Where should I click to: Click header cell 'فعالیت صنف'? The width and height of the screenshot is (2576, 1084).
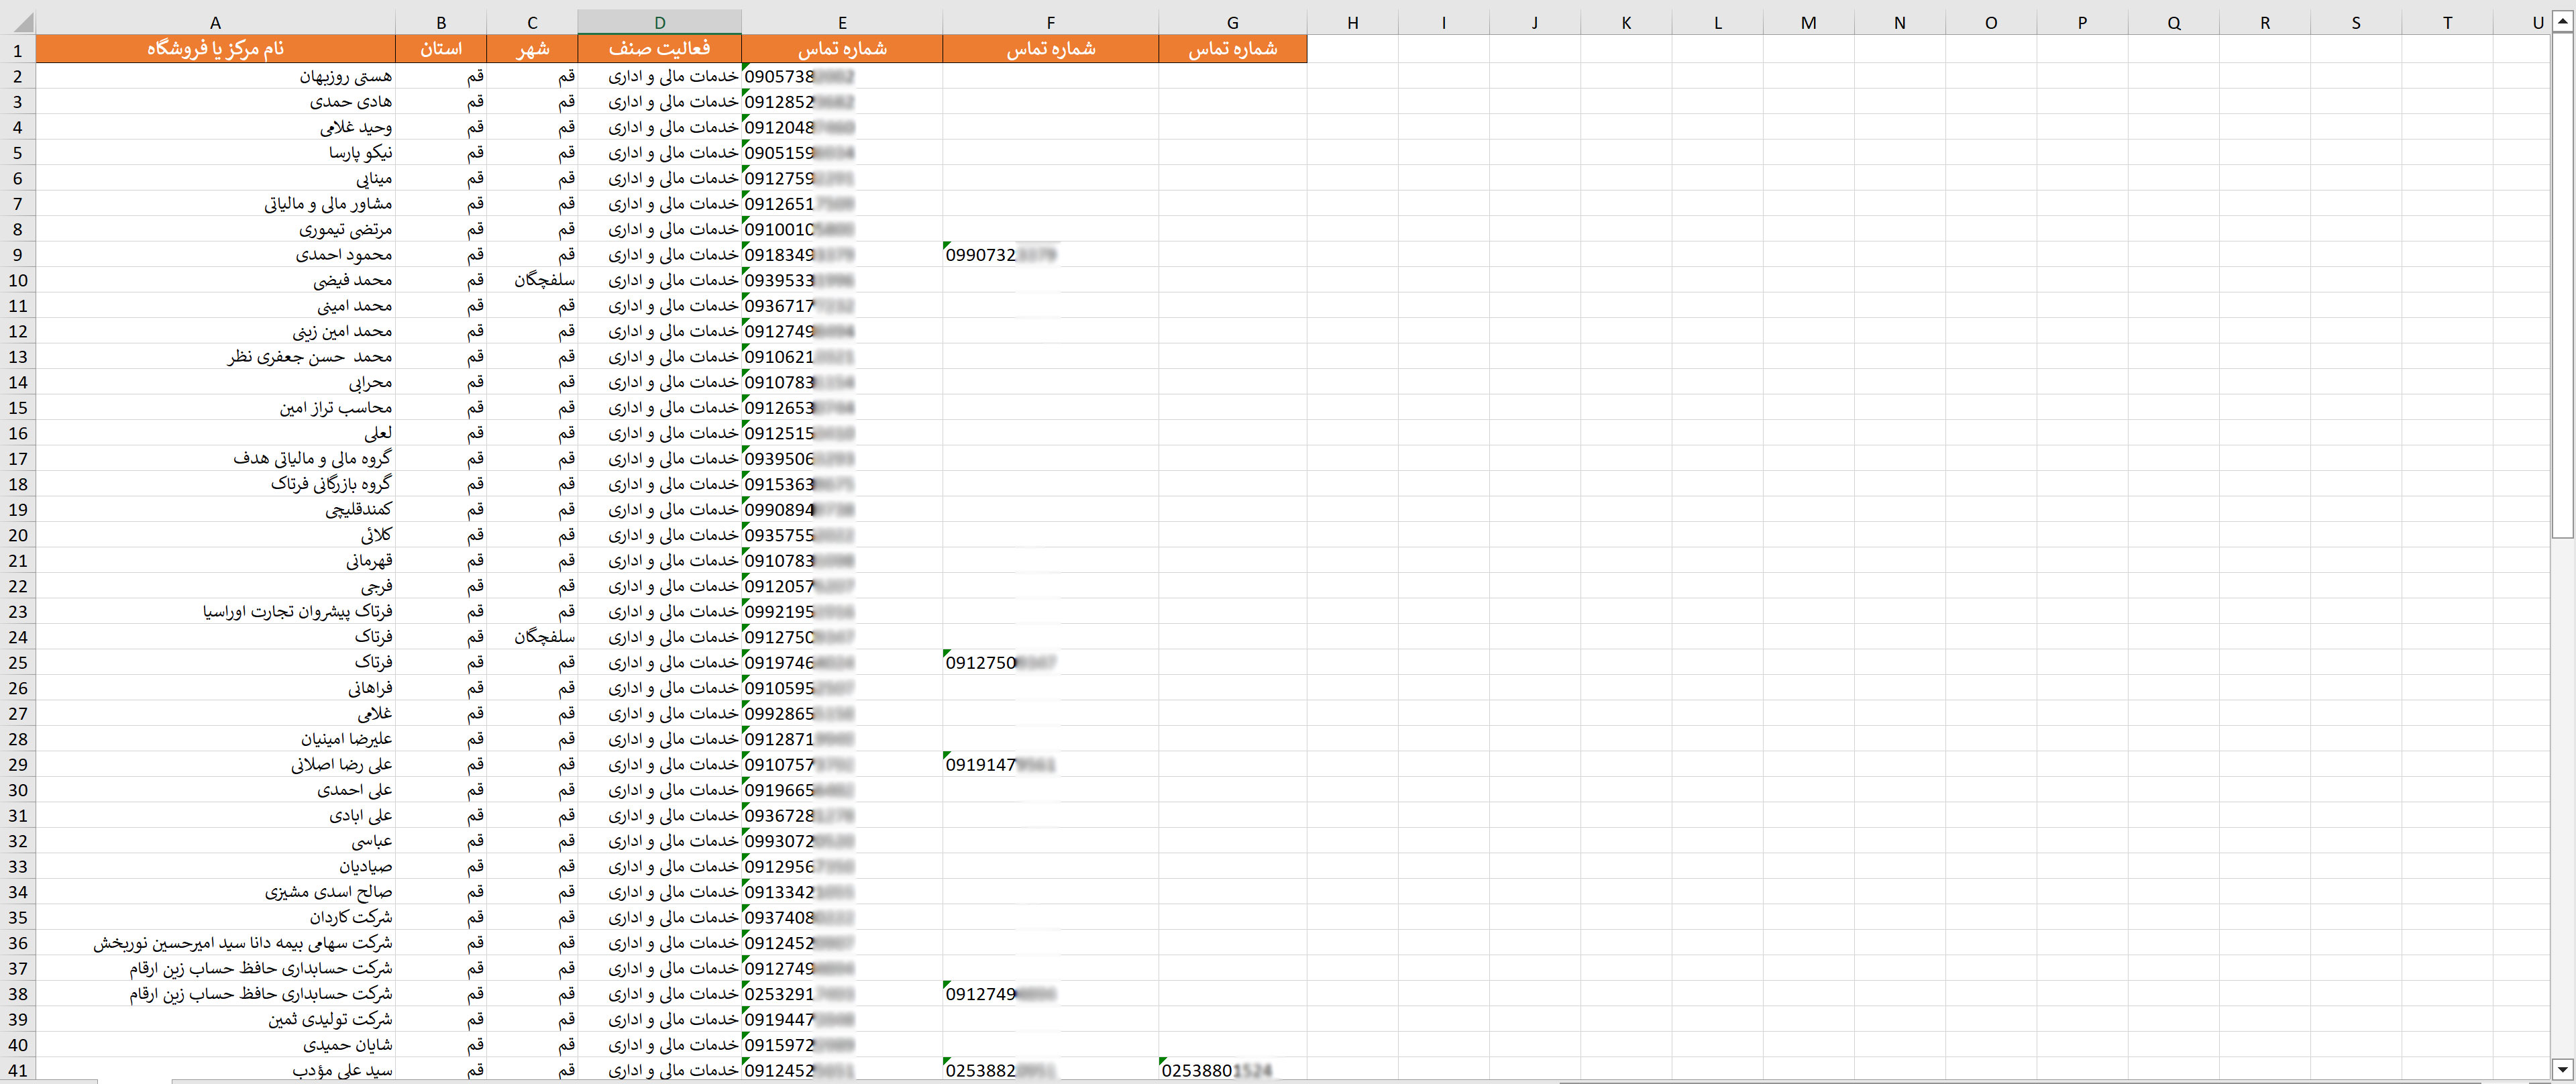[x=660, y=49]
